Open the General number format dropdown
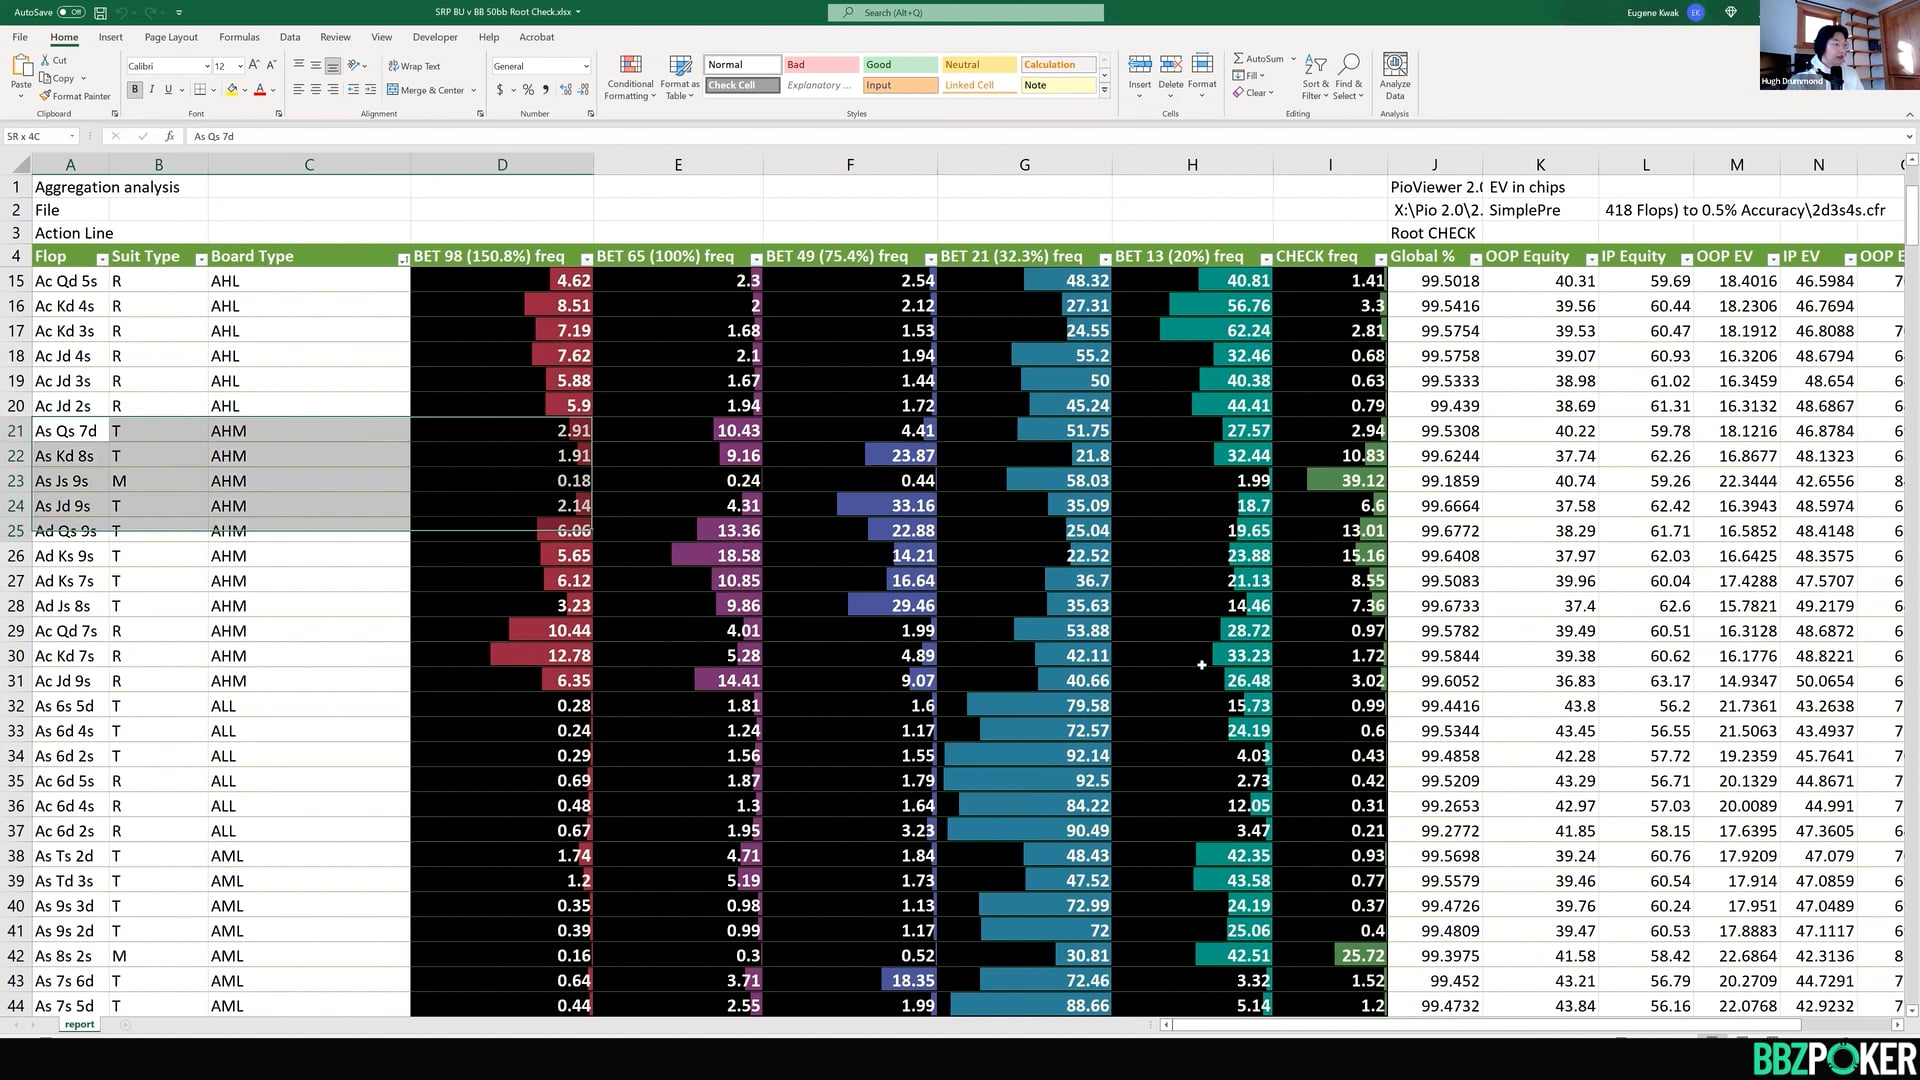 [x=586, y=66]
